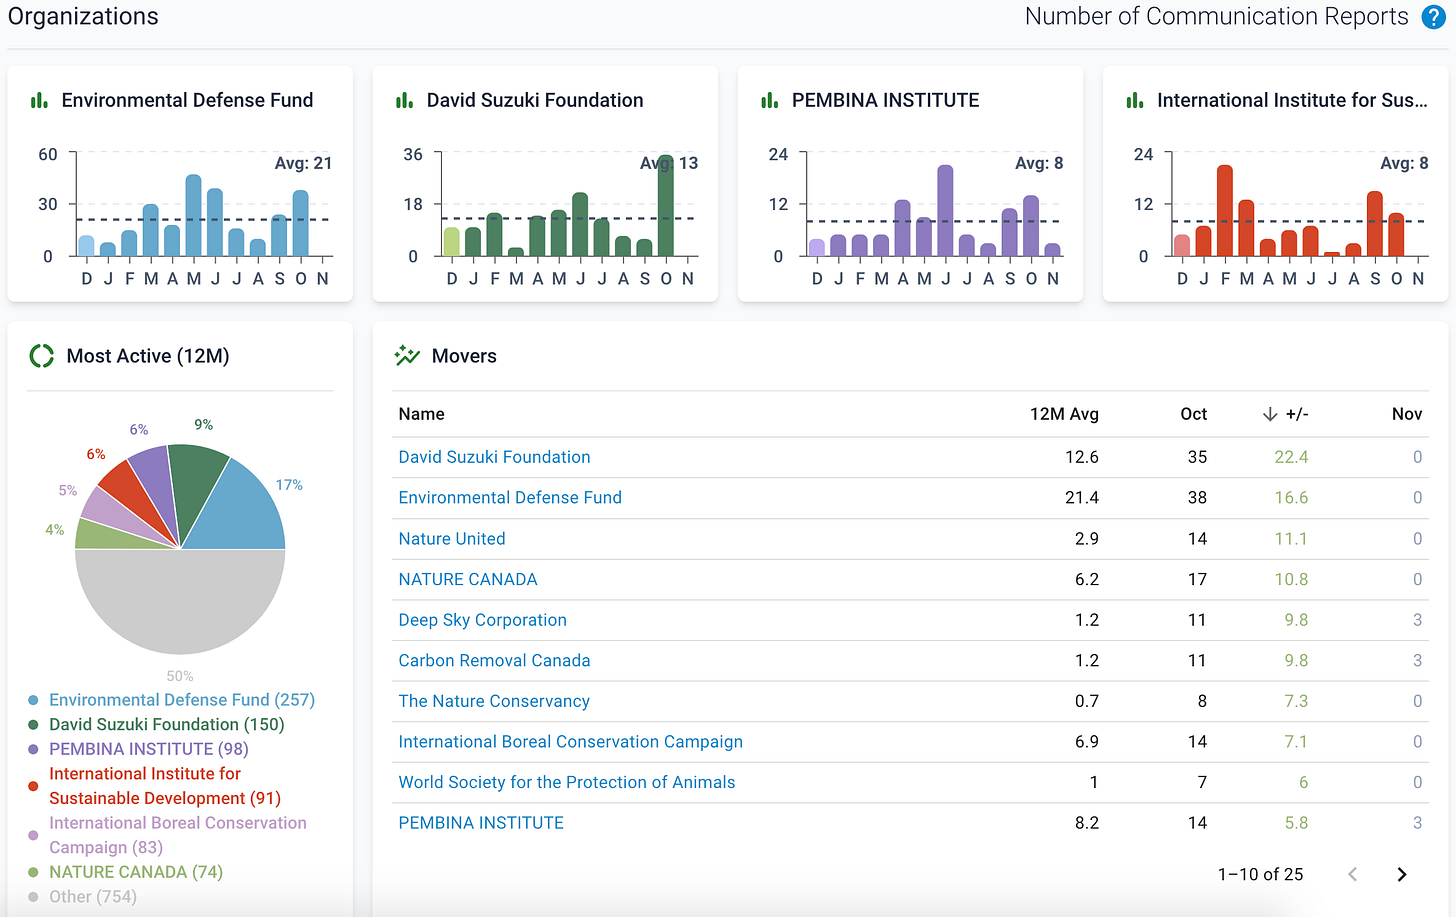The height and width of the screenshot is (917, 1456).
Task: Open The Nature Conservancy link
Action: 494,701
